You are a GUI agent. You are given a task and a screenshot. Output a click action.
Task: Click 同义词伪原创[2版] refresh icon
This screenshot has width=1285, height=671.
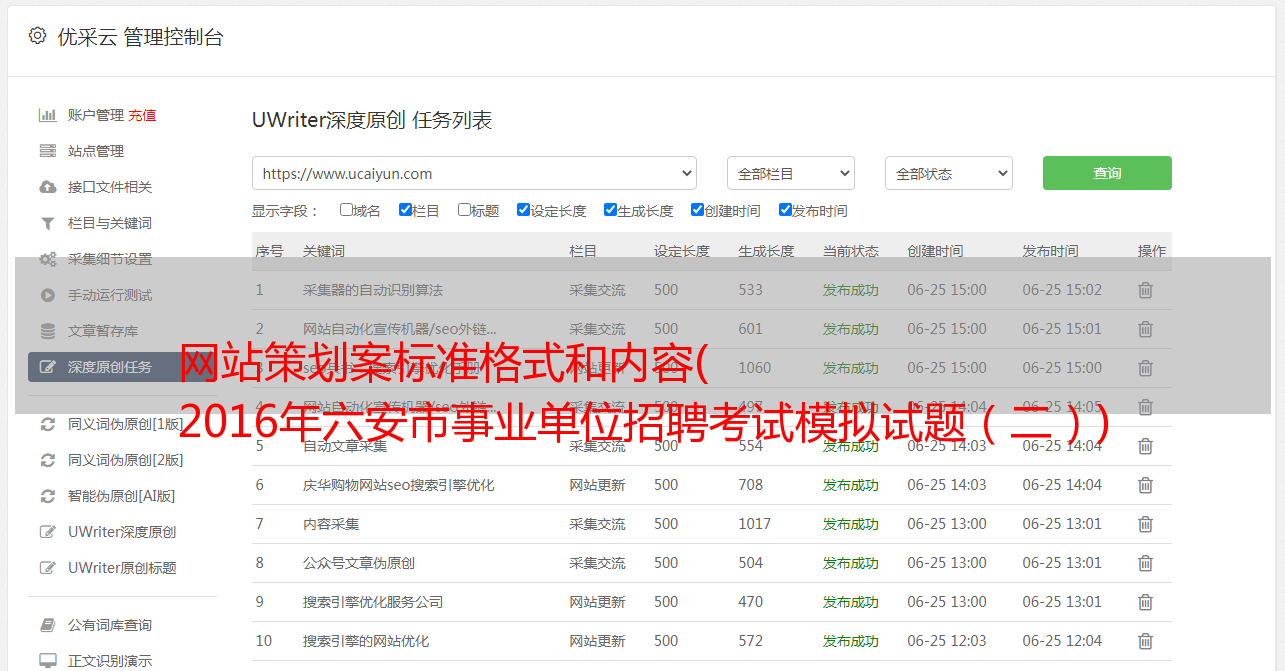(x=47, y=460)
